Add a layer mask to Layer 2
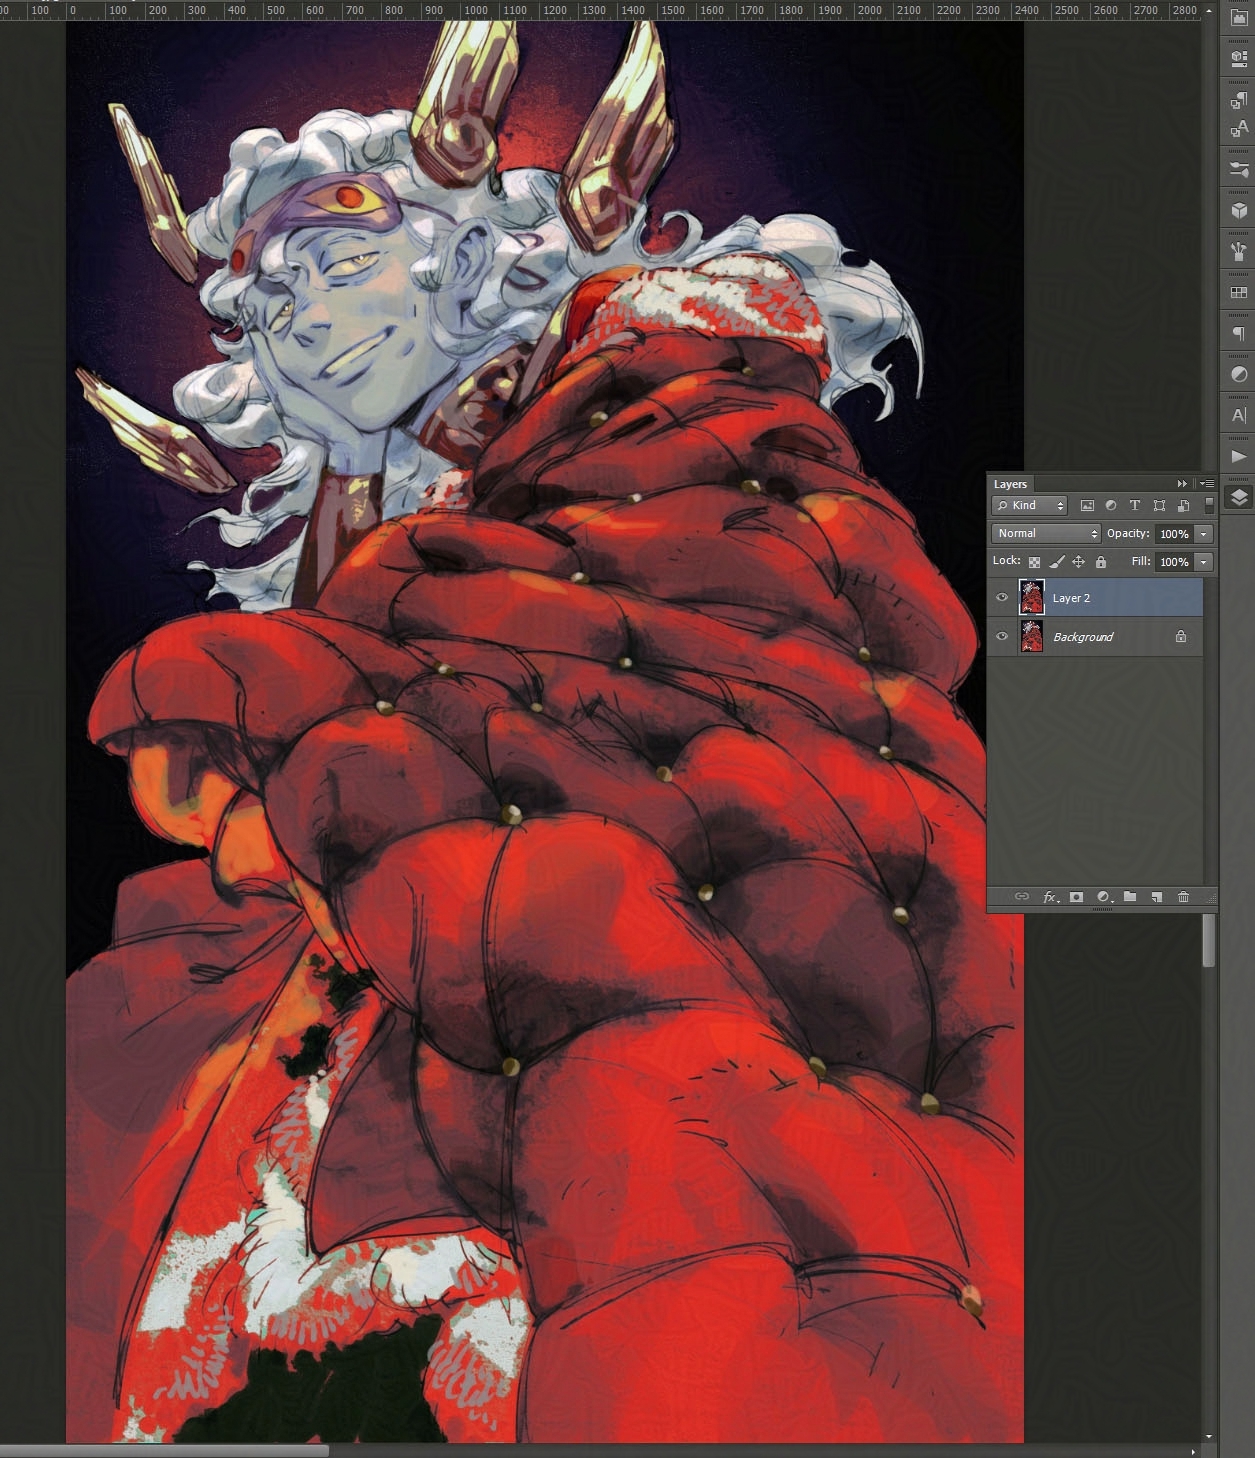The width and height of the screenshot is (1255, 1458). (x=1076, y=897)
